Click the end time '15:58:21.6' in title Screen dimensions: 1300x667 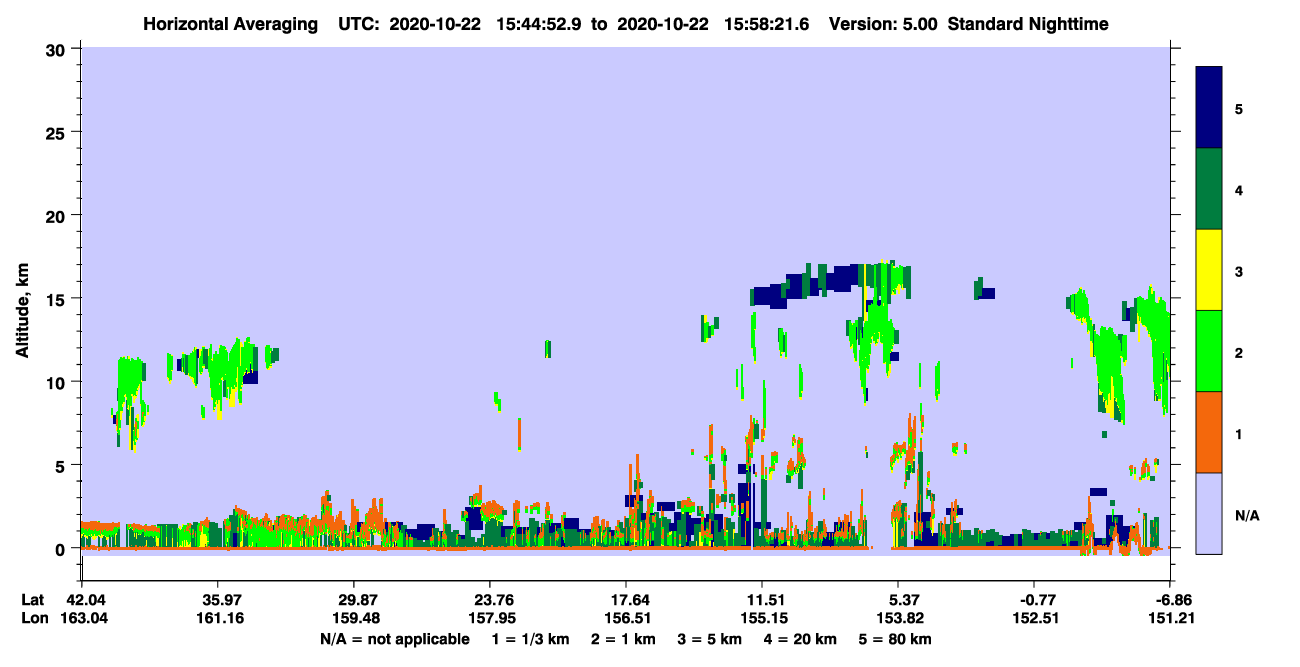[765, 23]
